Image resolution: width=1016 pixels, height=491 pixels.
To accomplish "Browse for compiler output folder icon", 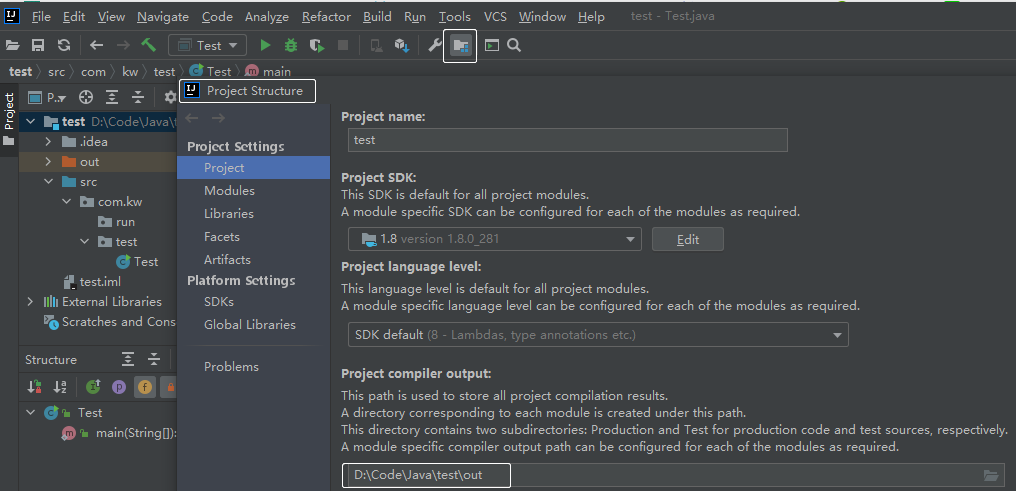I will pyautogui.click(x=991, y=475).
